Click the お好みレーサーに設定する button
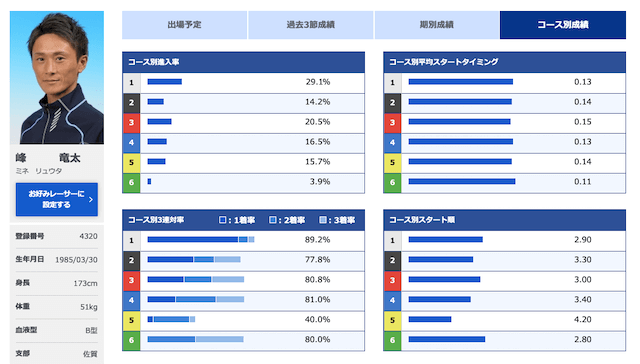This screenshot has height=364, width=640. click(57, 199)
